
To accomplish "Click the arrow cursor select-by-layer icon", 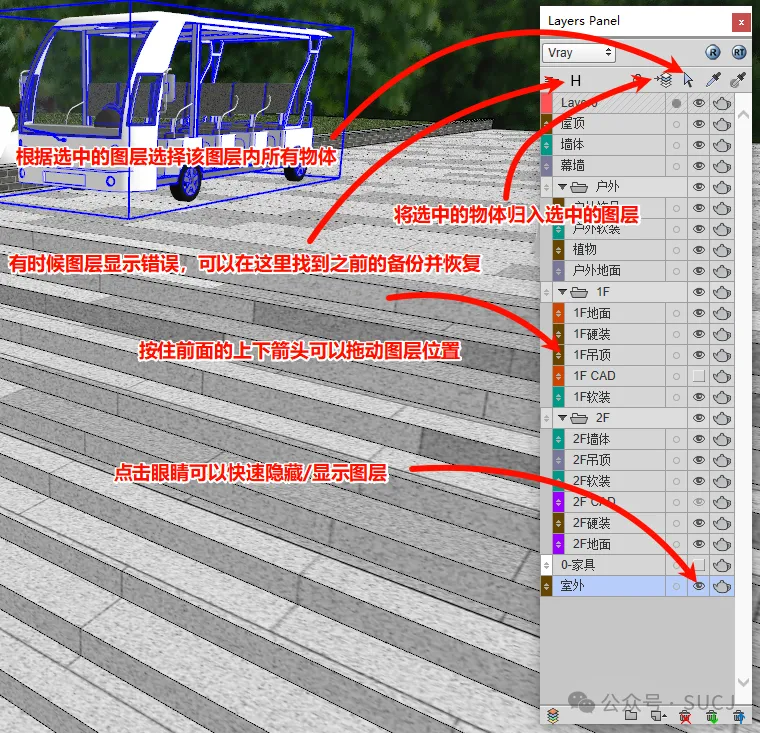I will point(688,80).
